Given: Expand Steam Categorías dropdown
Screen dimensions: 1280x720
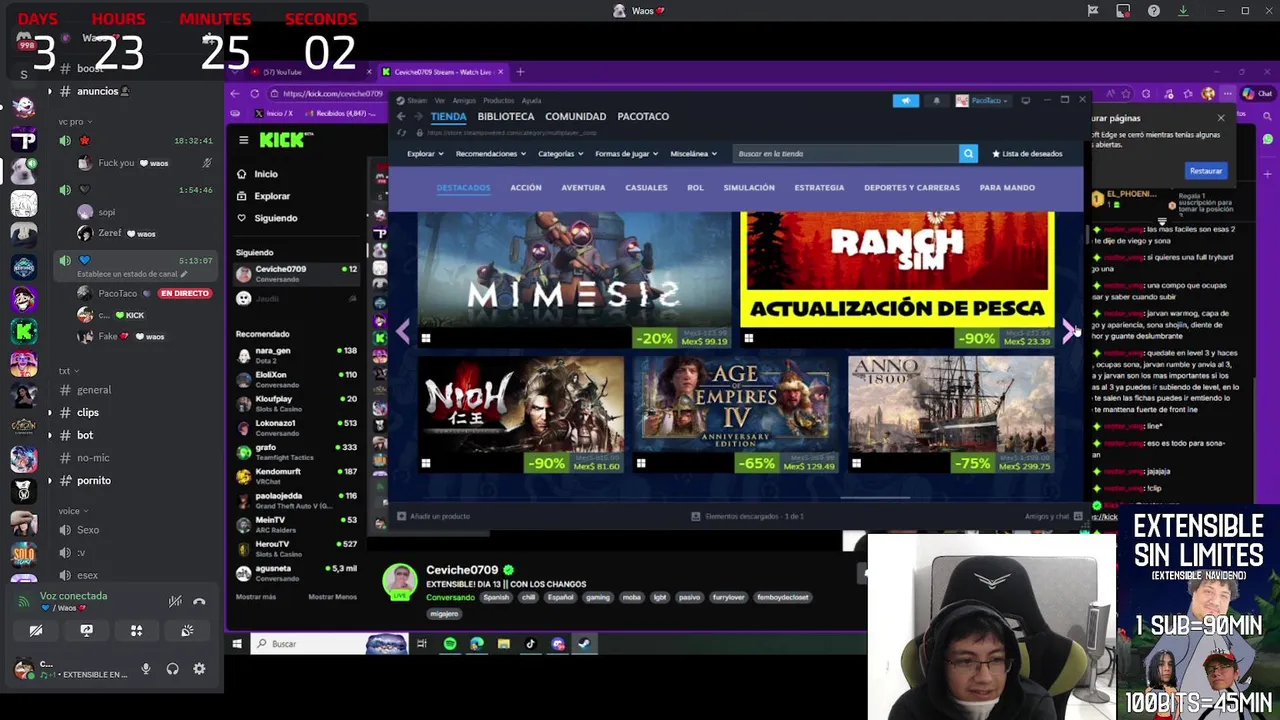Looking at the screenshot, I should pyautogui.click(x=560, y=154).
